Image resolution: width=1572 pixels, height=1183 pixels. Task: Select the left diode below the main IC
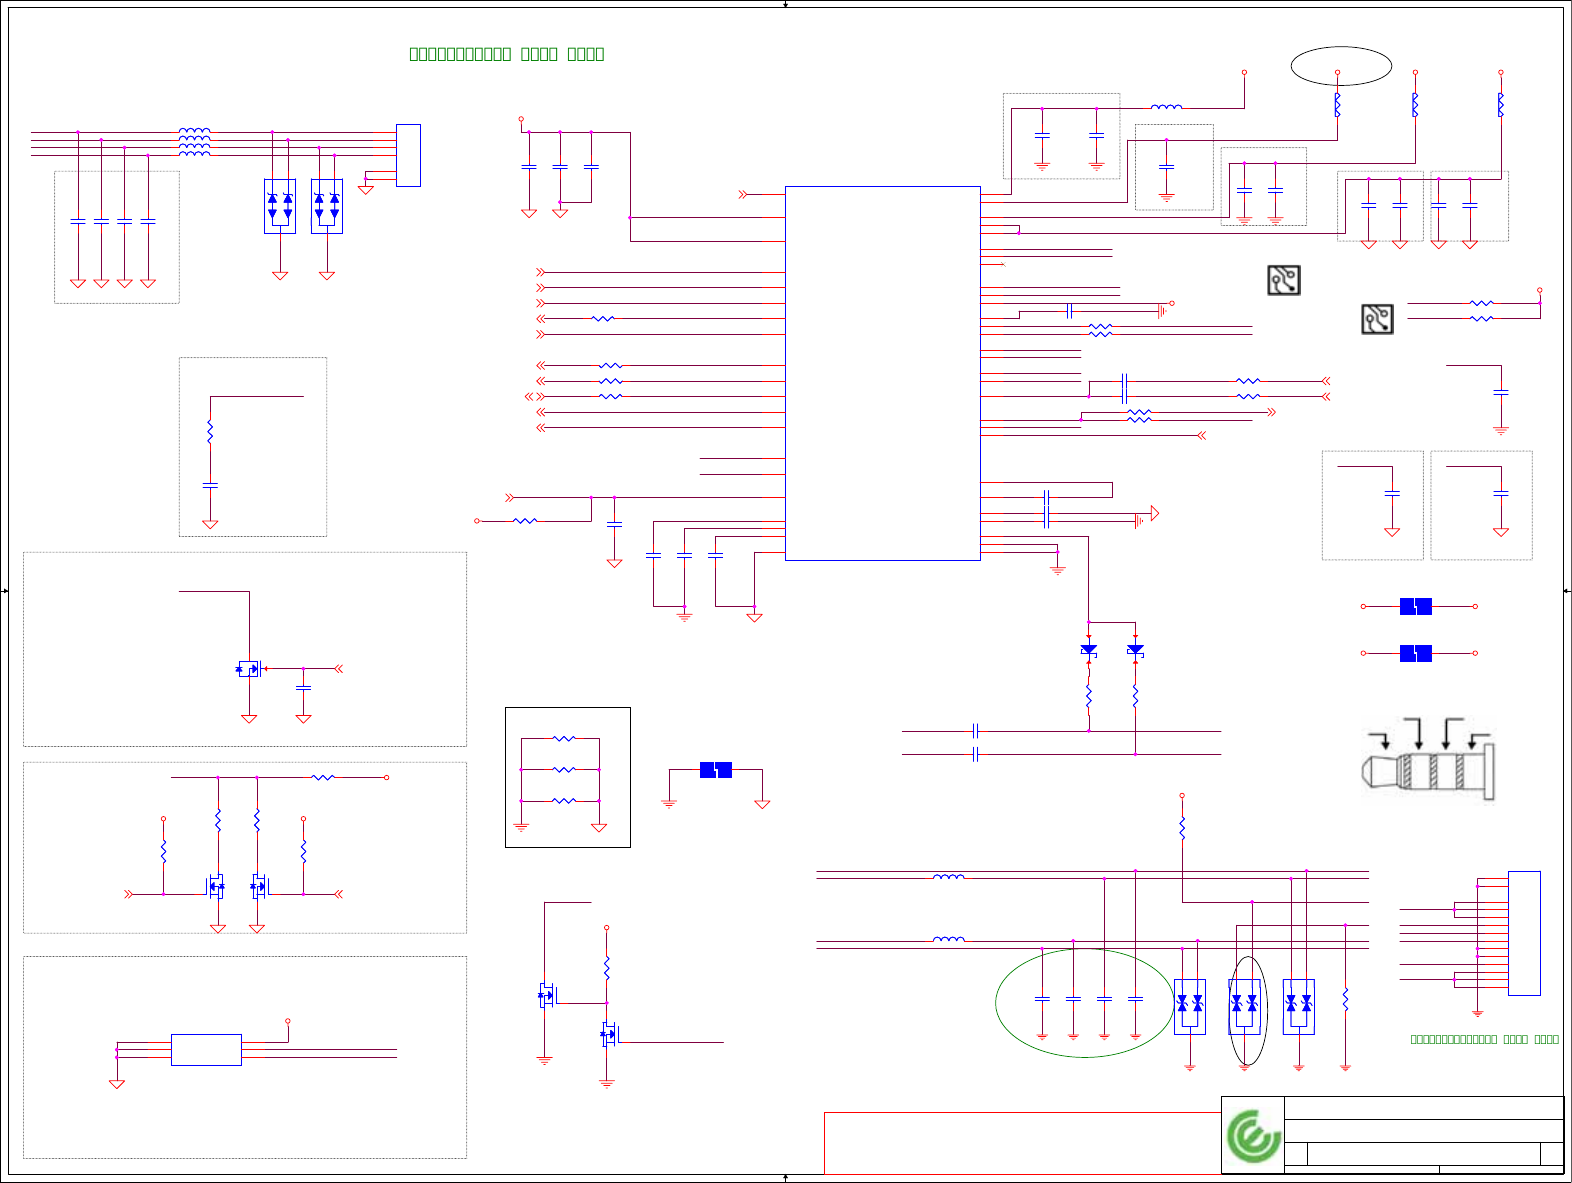[x=1088, y=650]
